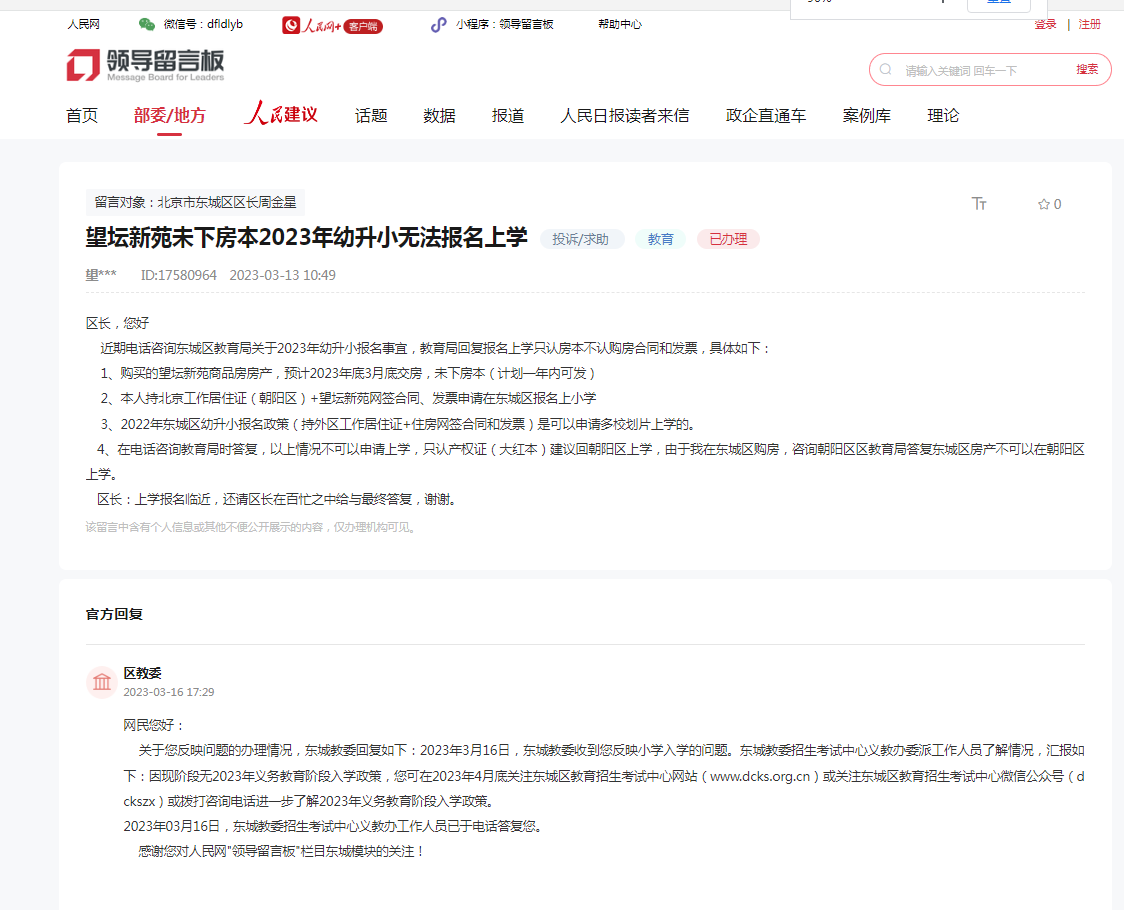Click the 领导留言板 site logo

[146, 65]
